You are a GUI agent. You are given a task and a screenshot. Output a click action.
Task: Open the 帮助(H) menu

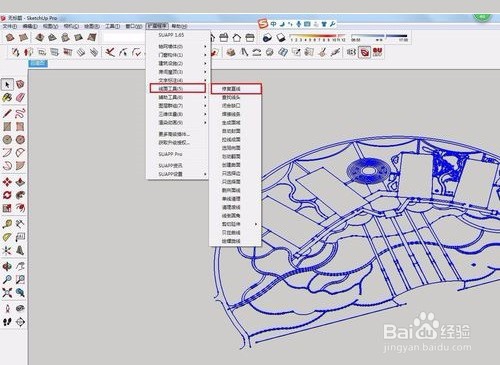pos(179,26)
